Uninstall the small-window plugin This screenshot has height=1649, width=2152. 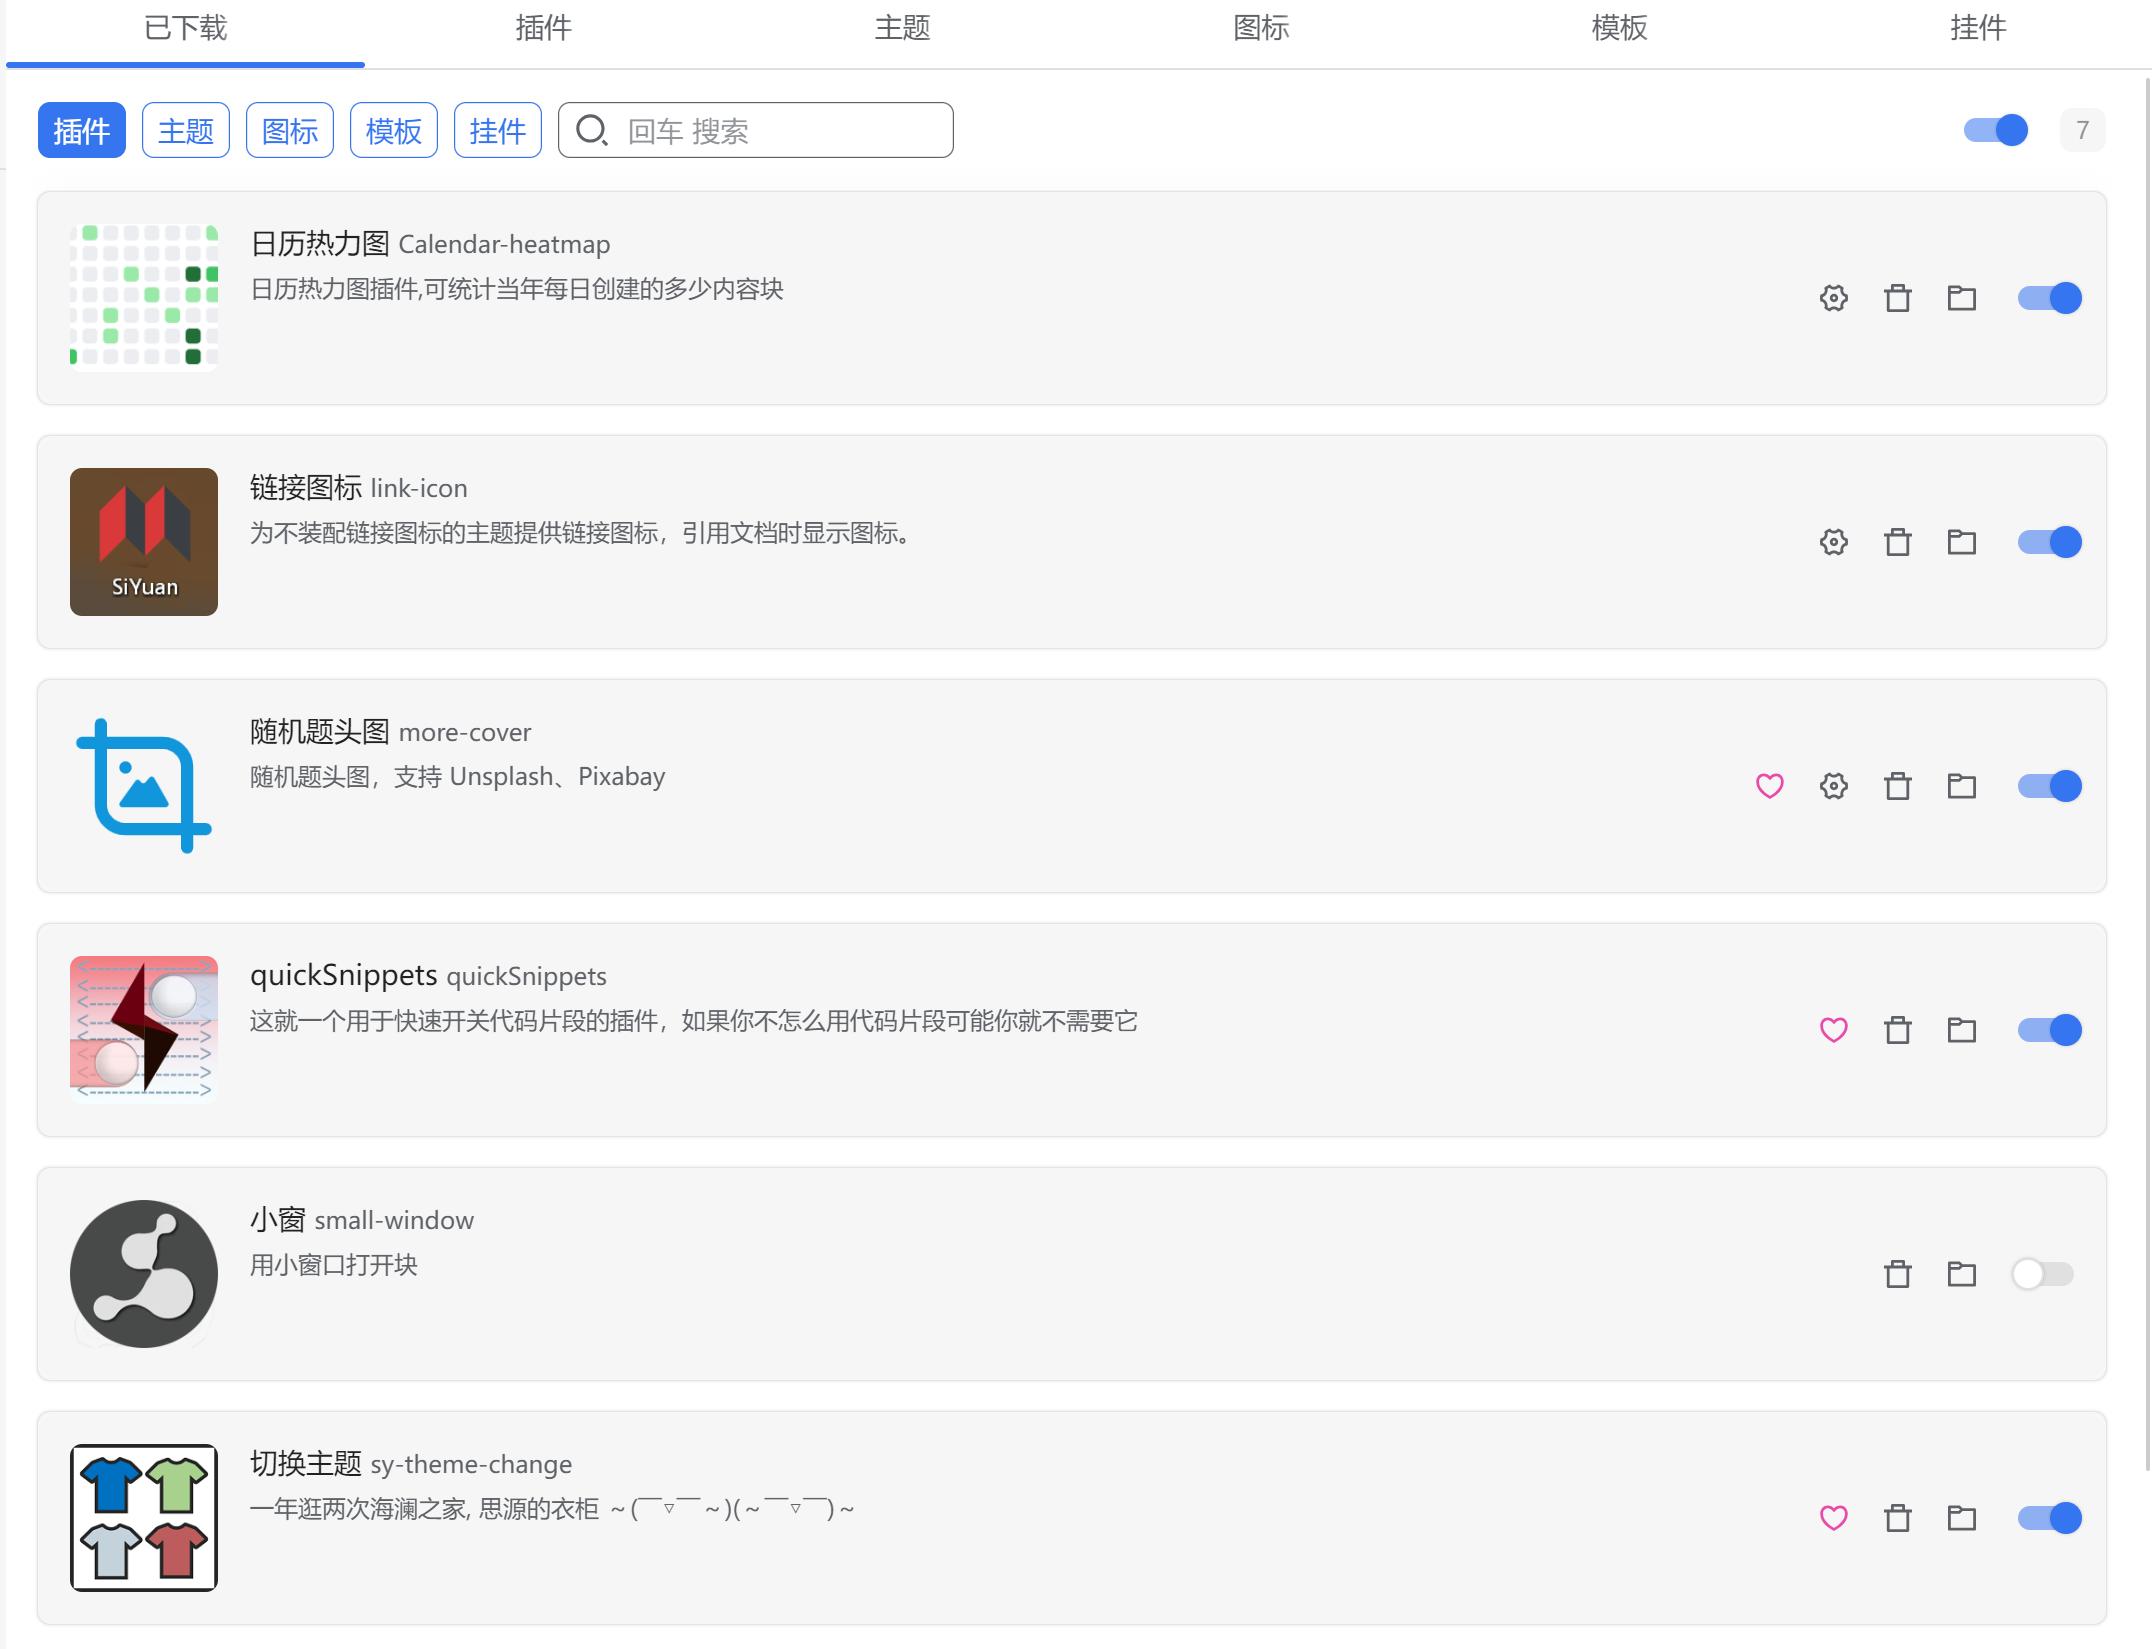[x=1897, y=1274]
